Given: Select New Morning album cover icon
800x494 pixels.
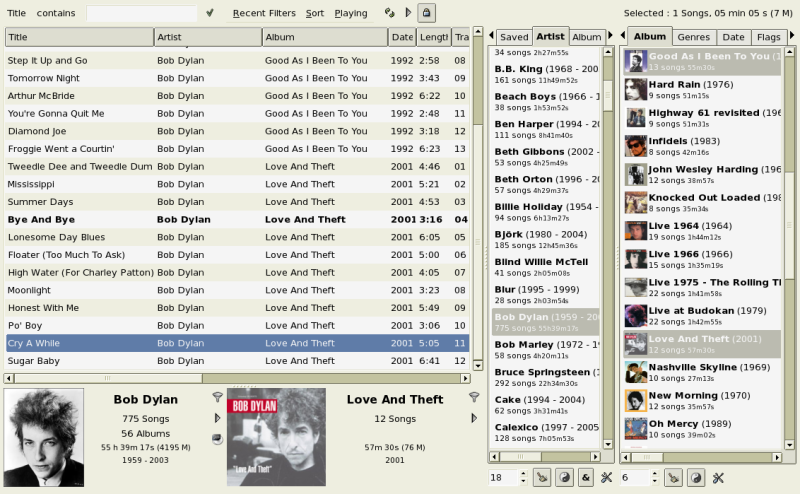Looking at the screenshot, I should (x=636, y=401).
